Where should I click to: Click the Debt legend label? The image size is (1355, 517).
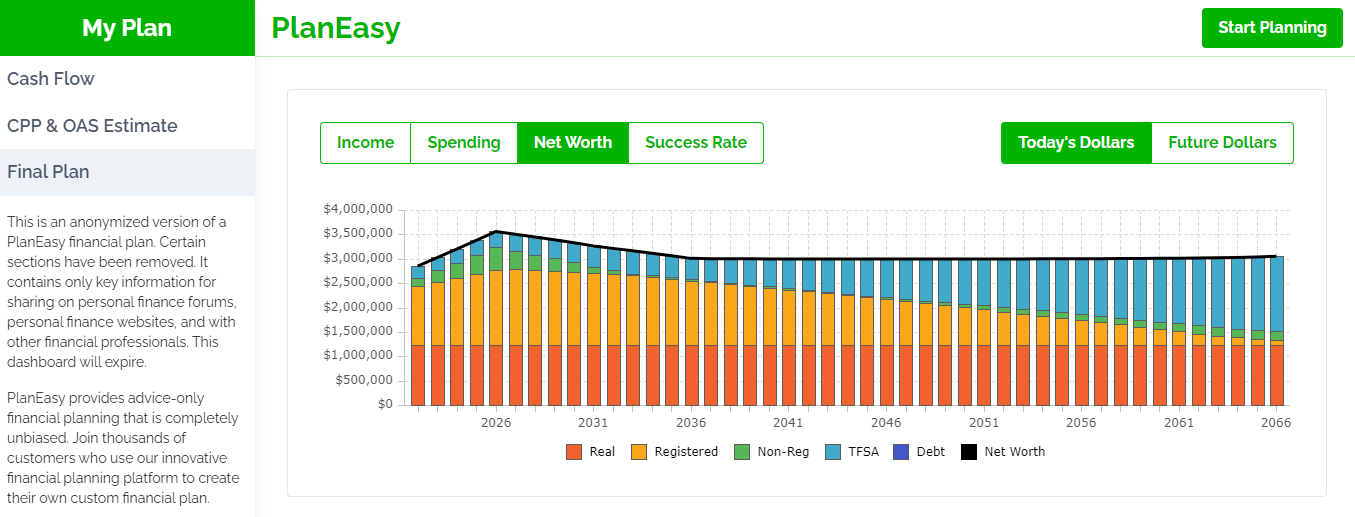[x=931, y=452]
